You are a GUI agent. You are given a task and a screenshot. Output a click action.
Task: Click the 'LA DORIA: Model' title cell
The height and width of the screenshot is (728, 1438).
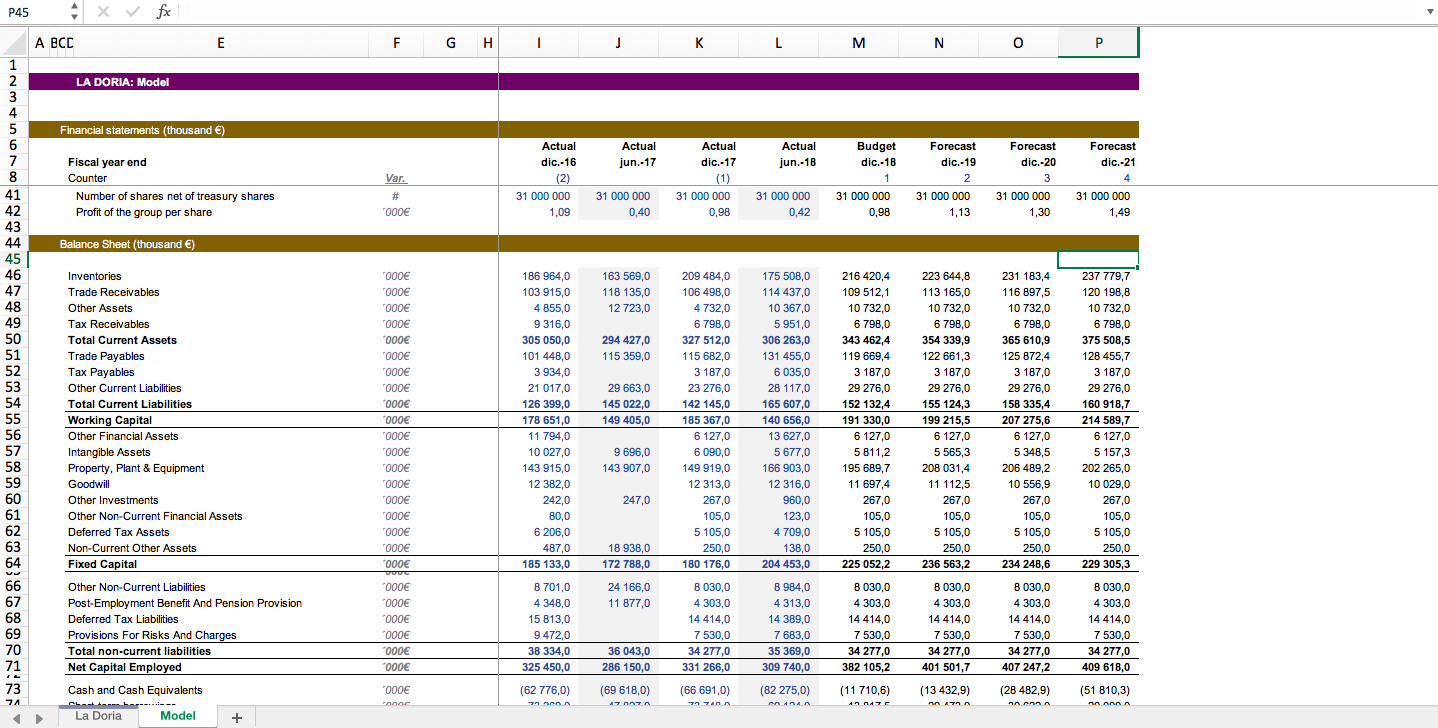[122, 82]
